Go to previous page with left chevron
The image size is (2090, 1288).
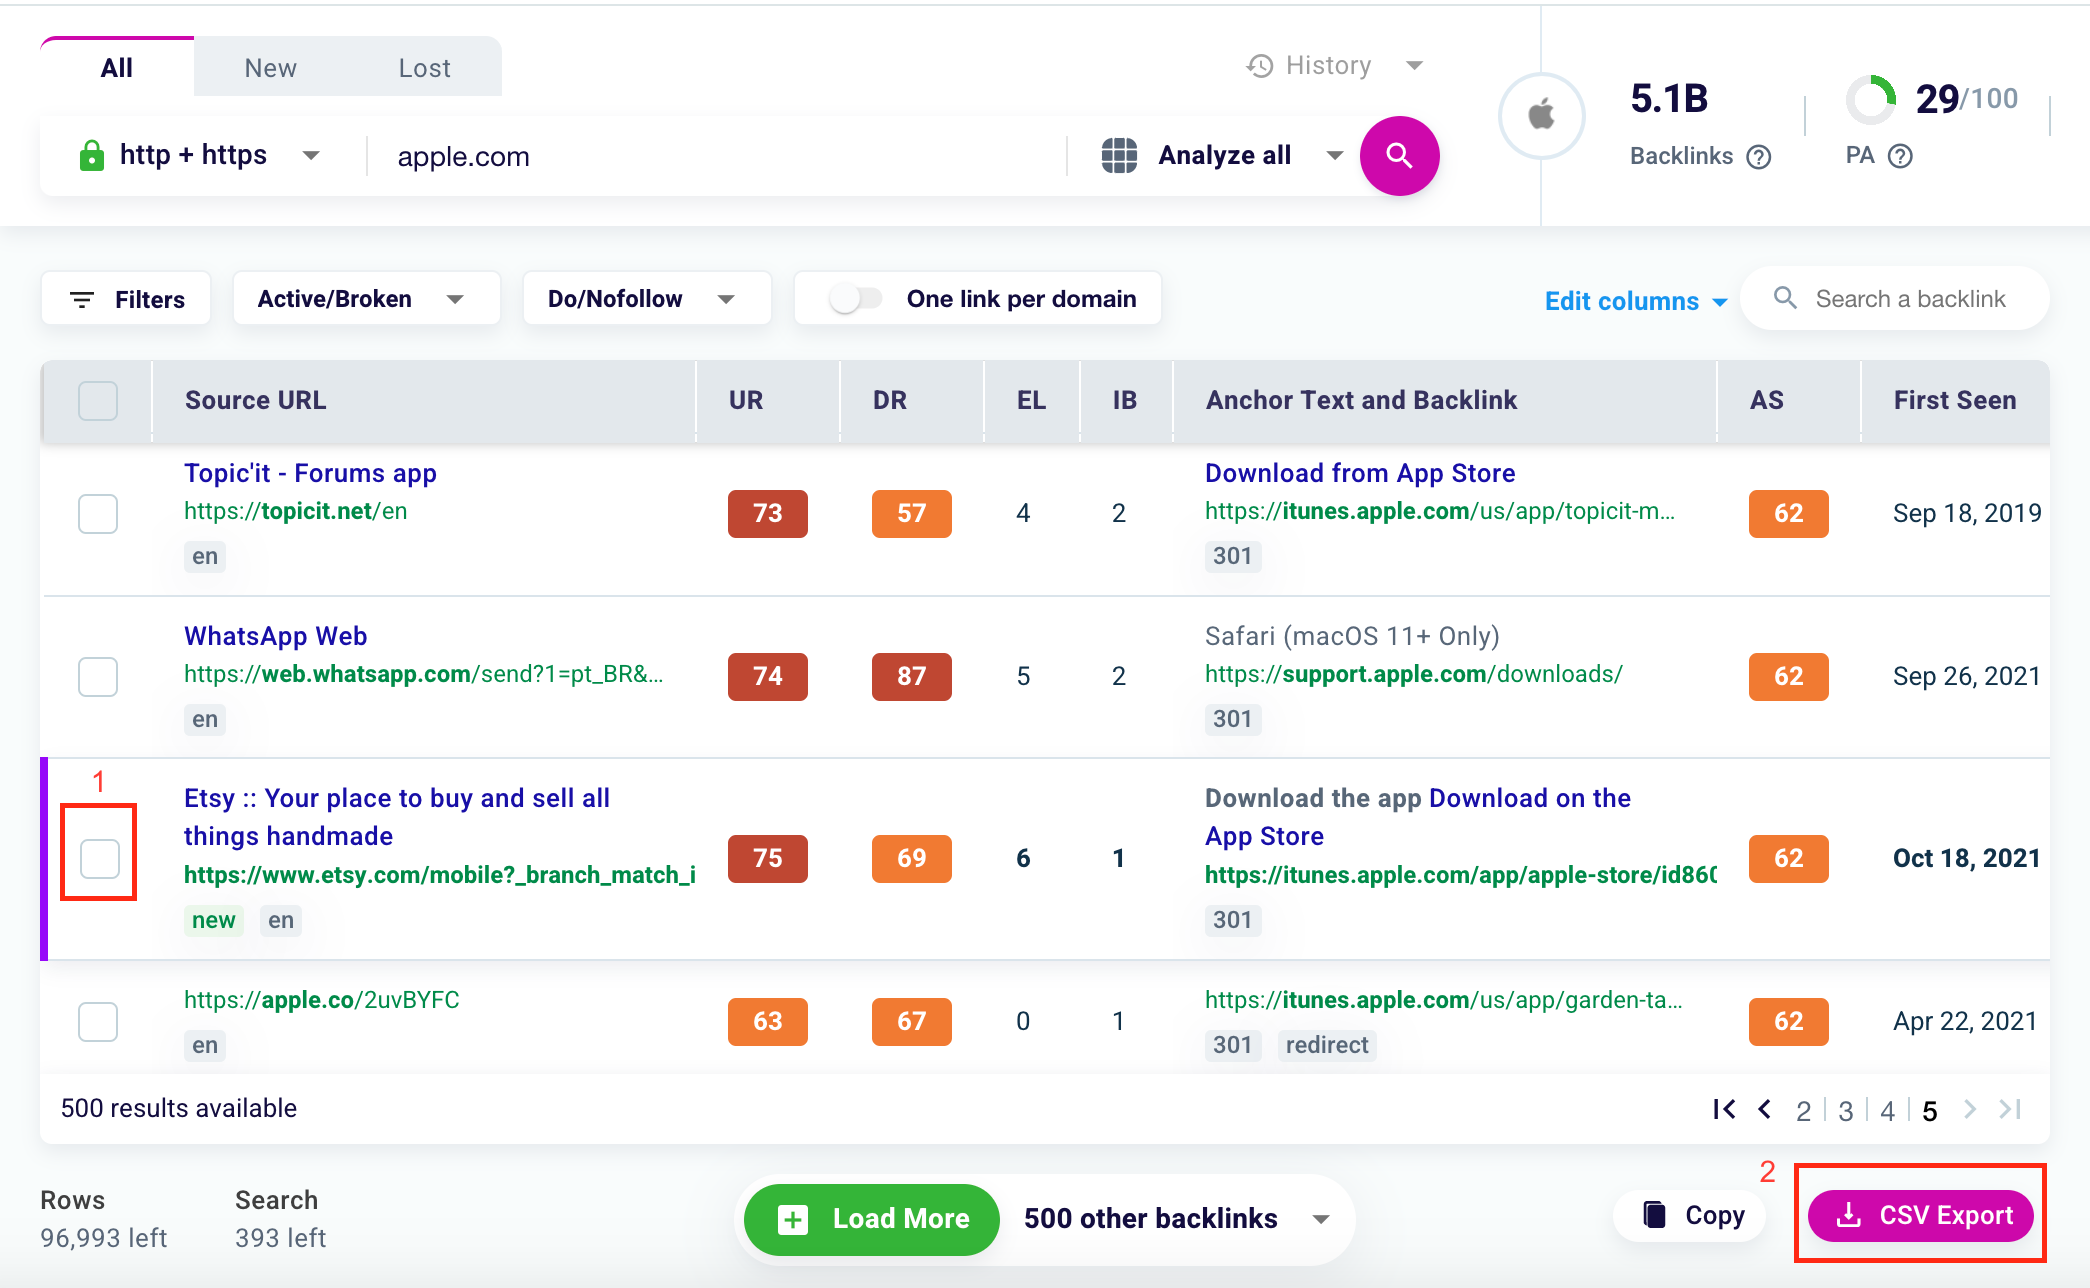[1765, 1109]
